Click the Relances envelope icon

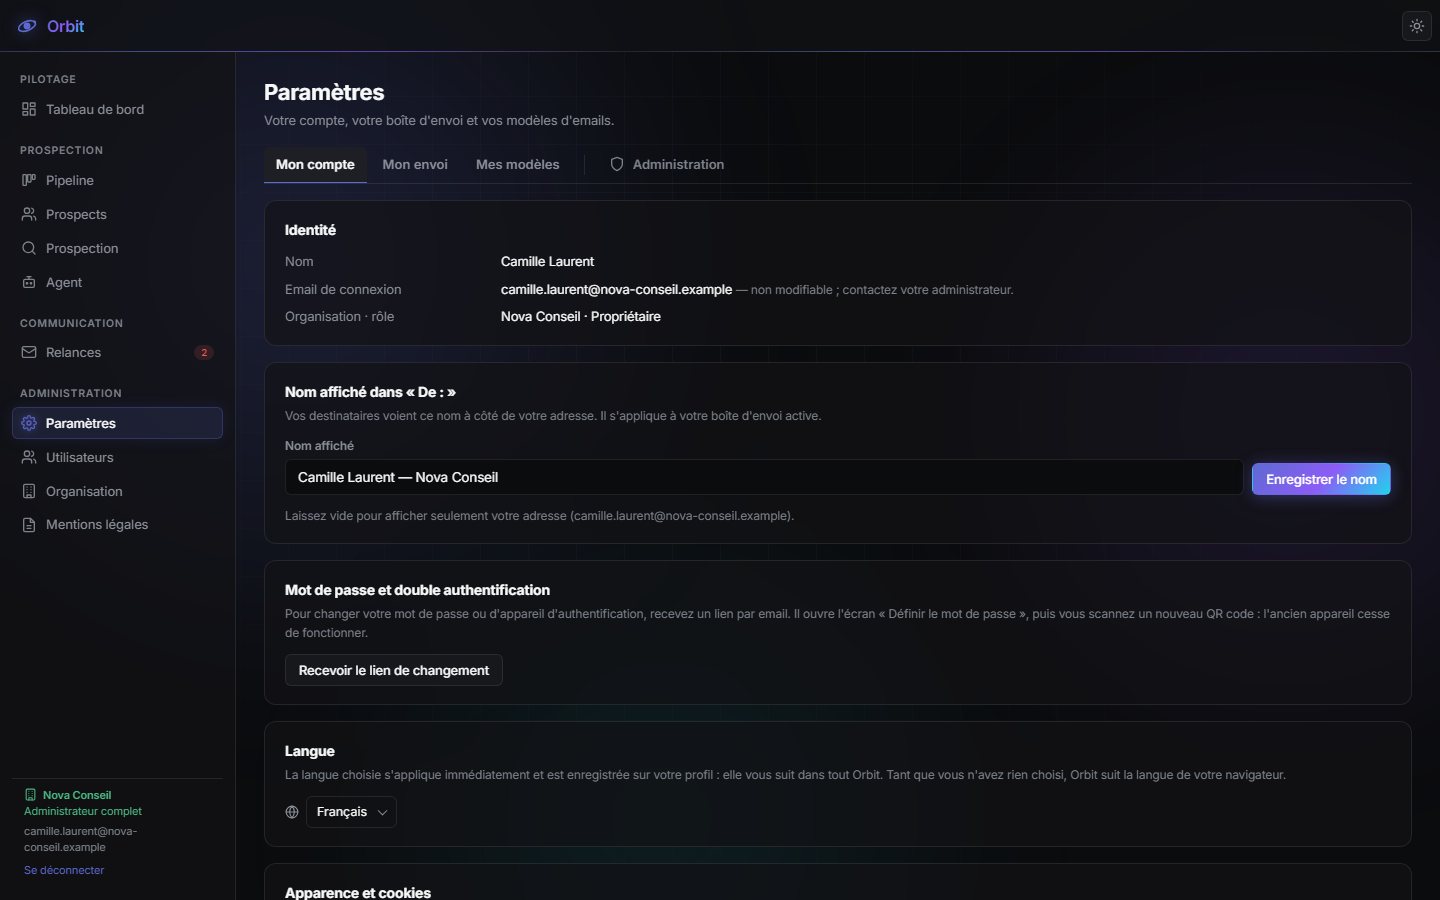(x=29, y=352)
